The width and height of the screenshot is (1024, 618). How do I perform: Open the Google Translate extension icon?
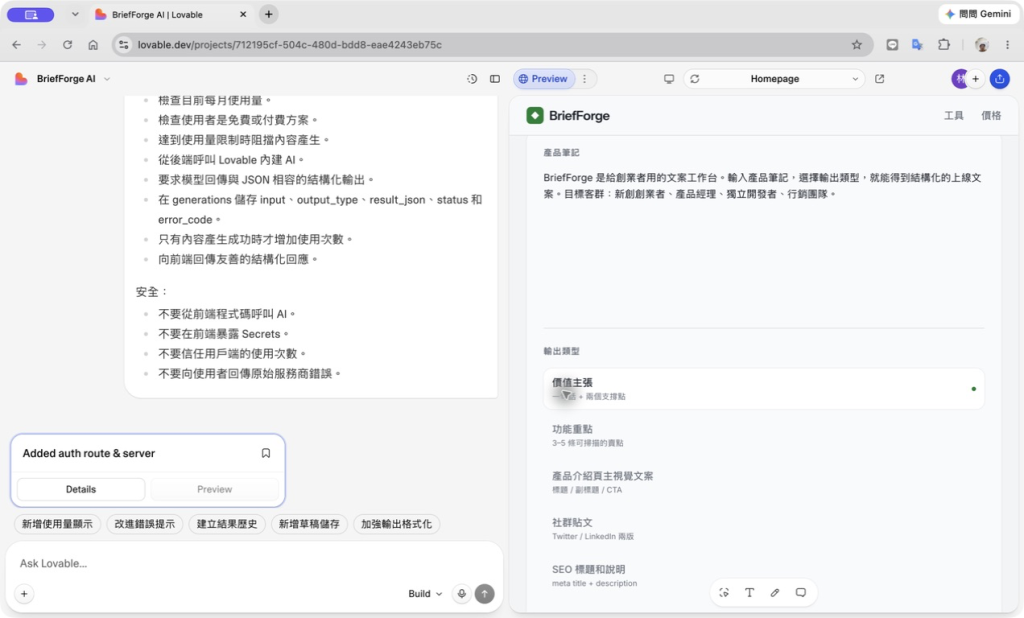point(918,44)
